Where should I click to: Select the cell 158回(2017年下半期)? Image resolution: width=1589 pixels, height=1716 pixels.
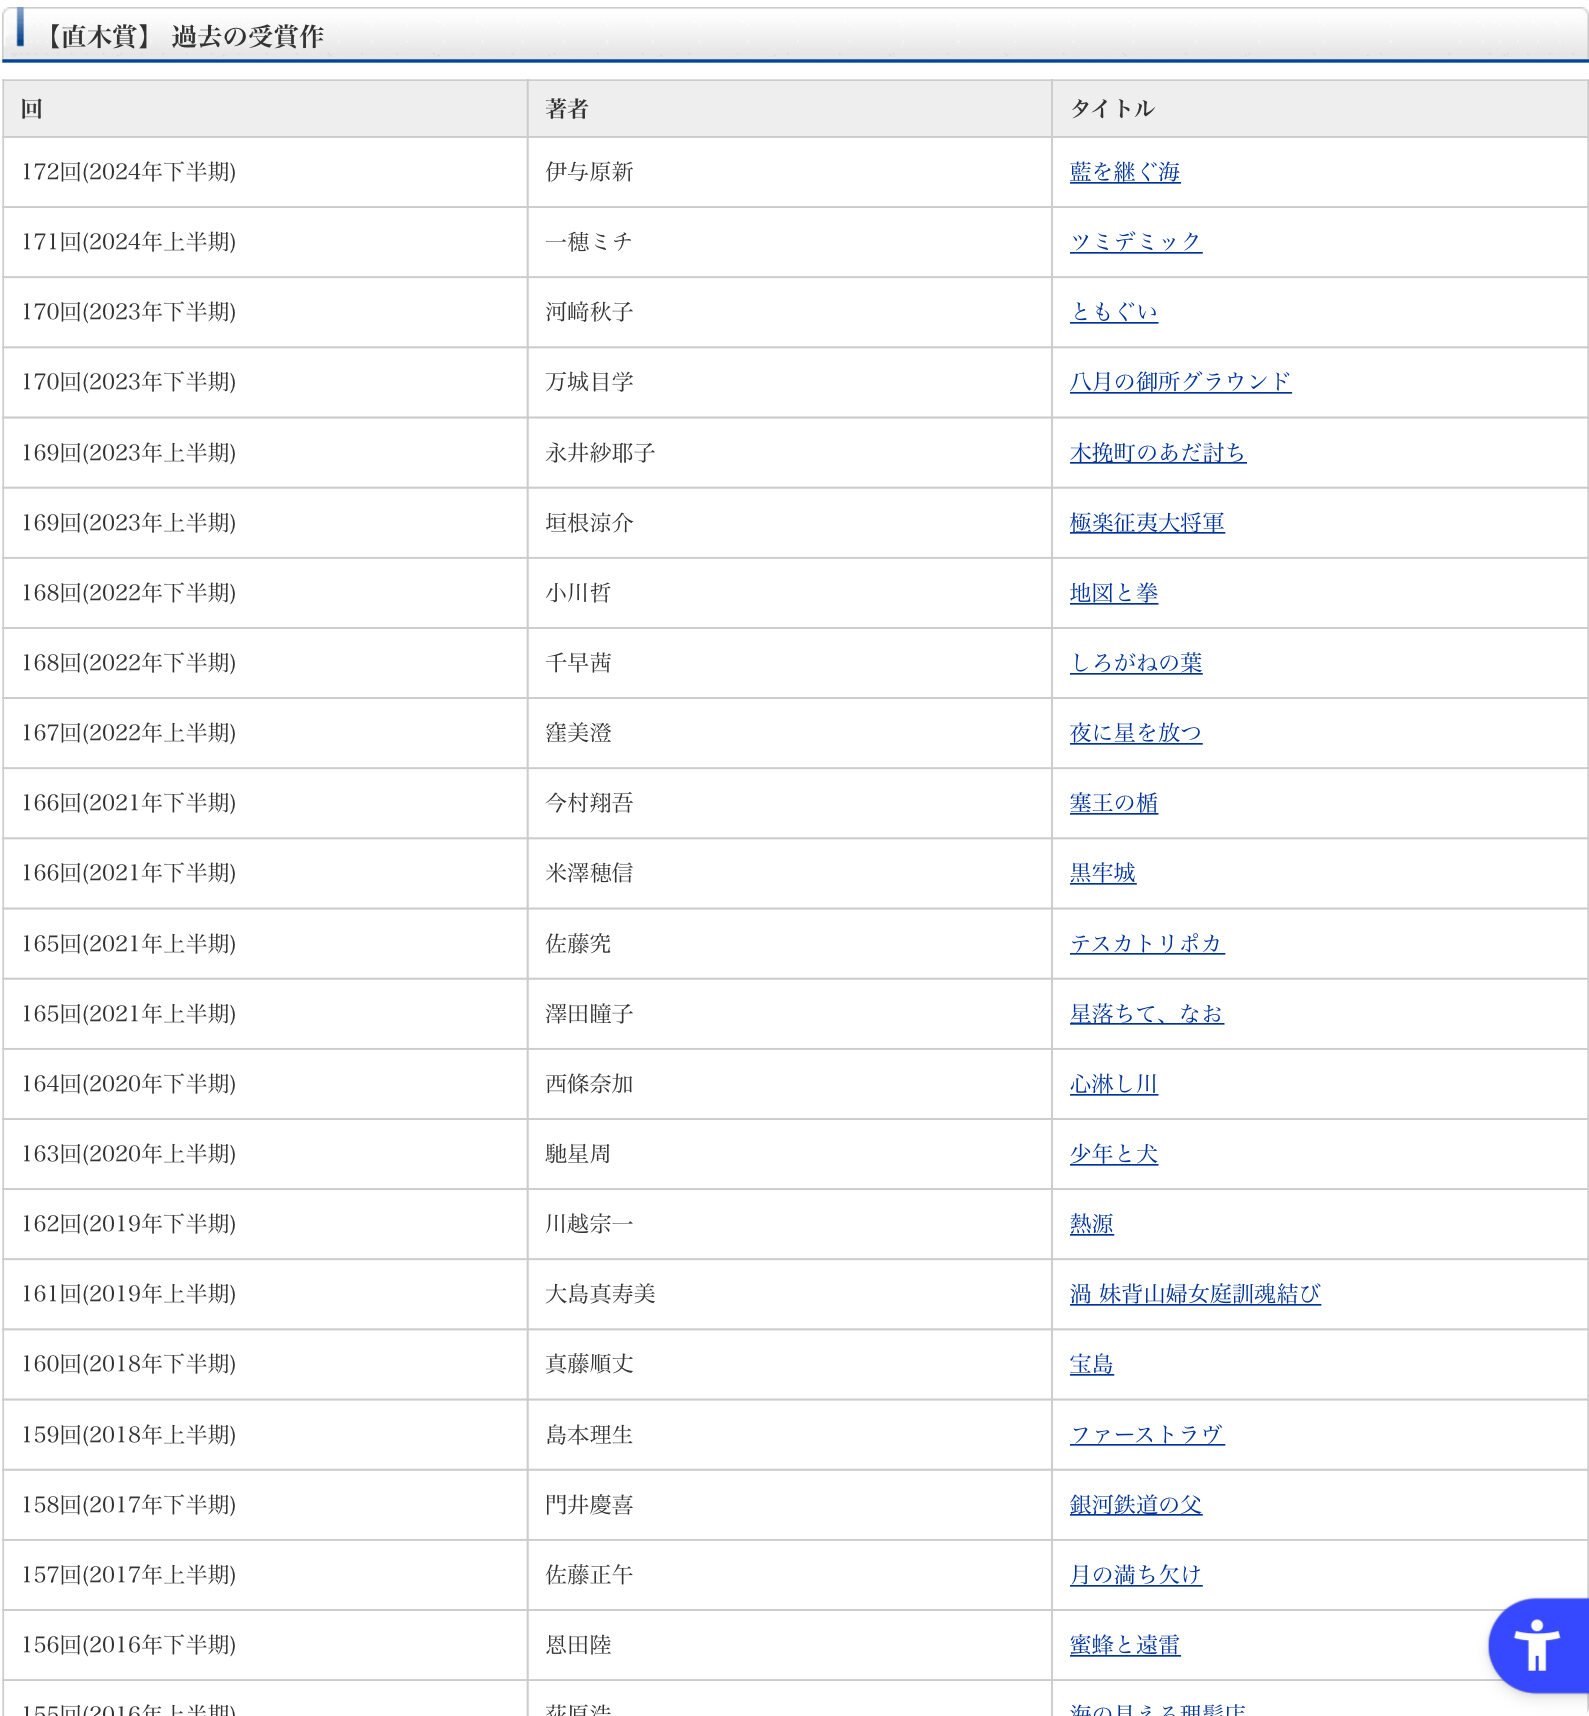tap(265, 1505)
